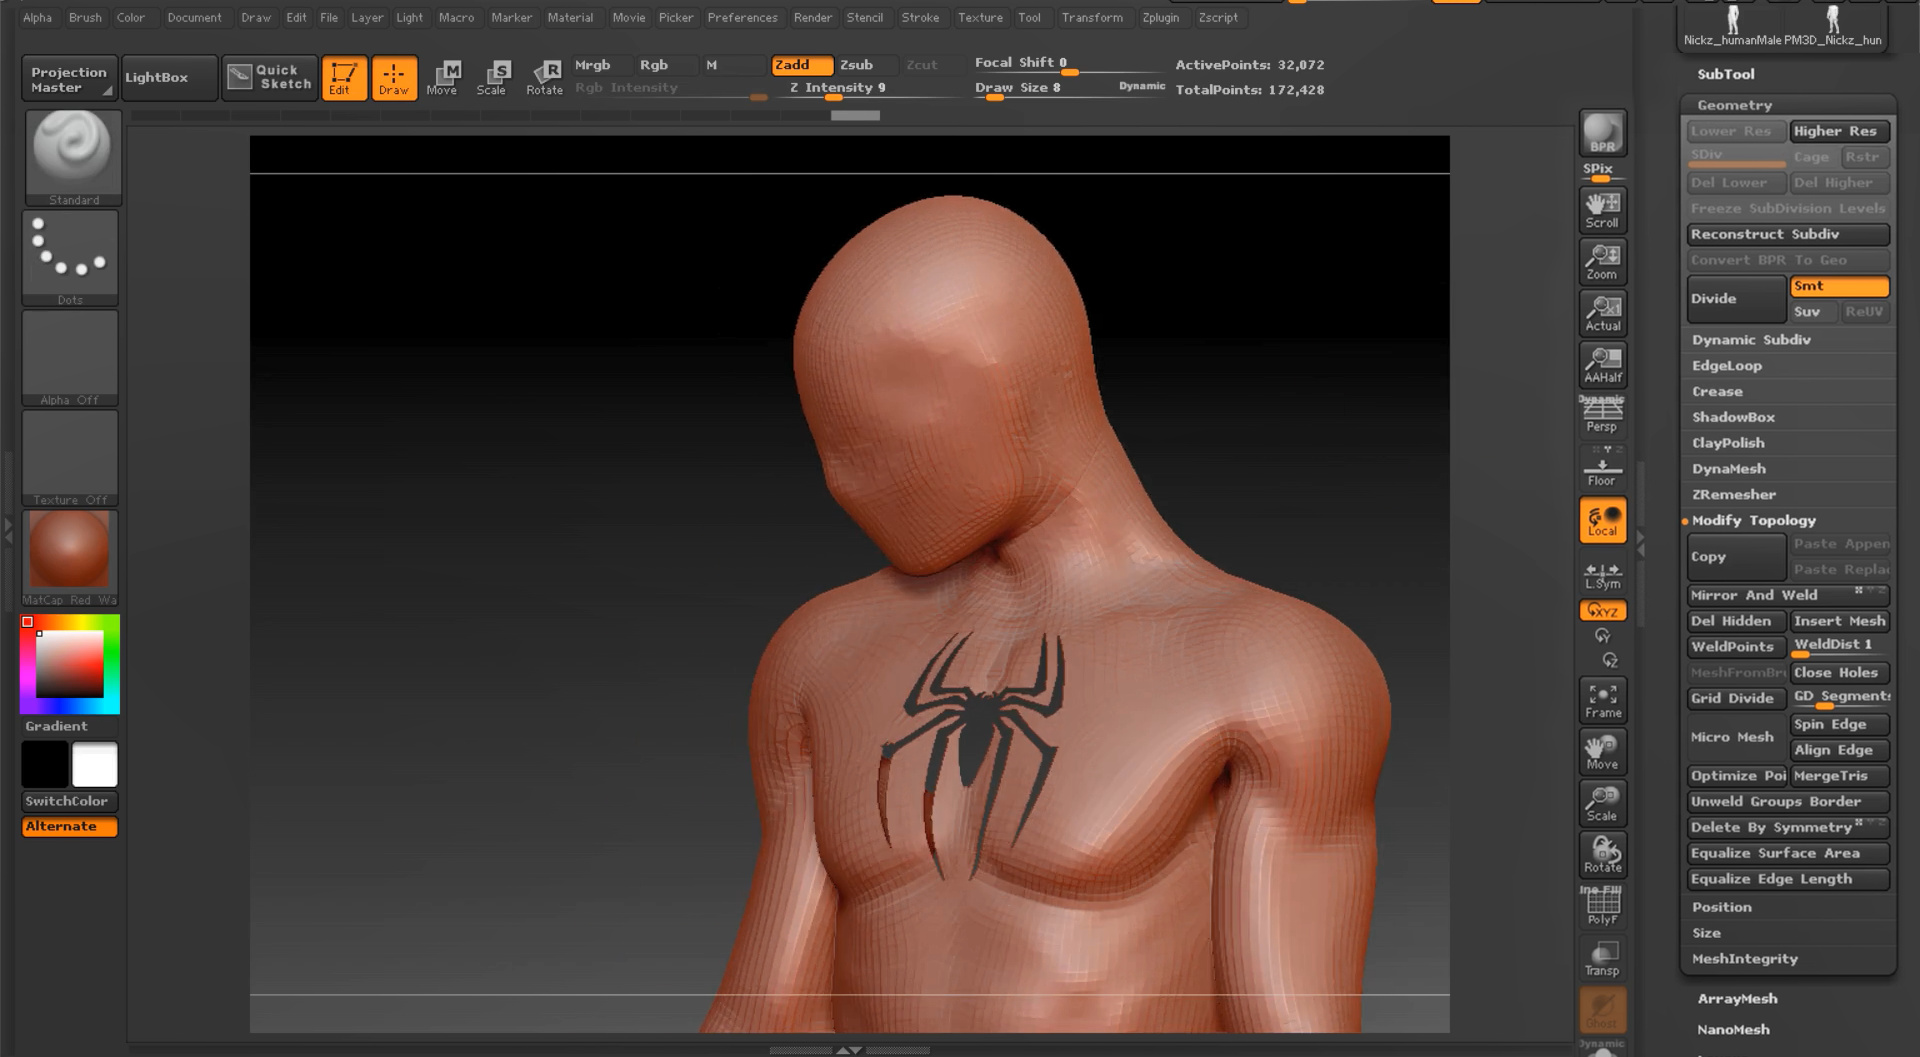Open Quick Sketch
This screenshot has height=1057, width=1920.
pos(270,77)
